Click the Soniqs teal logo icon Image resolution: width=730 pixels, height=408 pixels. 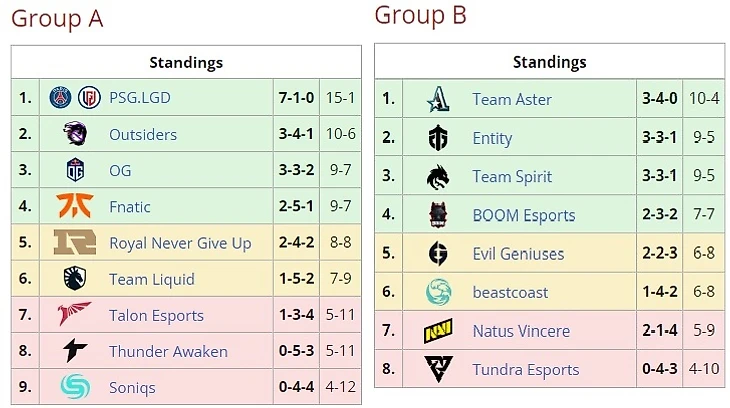pos(75,386)
